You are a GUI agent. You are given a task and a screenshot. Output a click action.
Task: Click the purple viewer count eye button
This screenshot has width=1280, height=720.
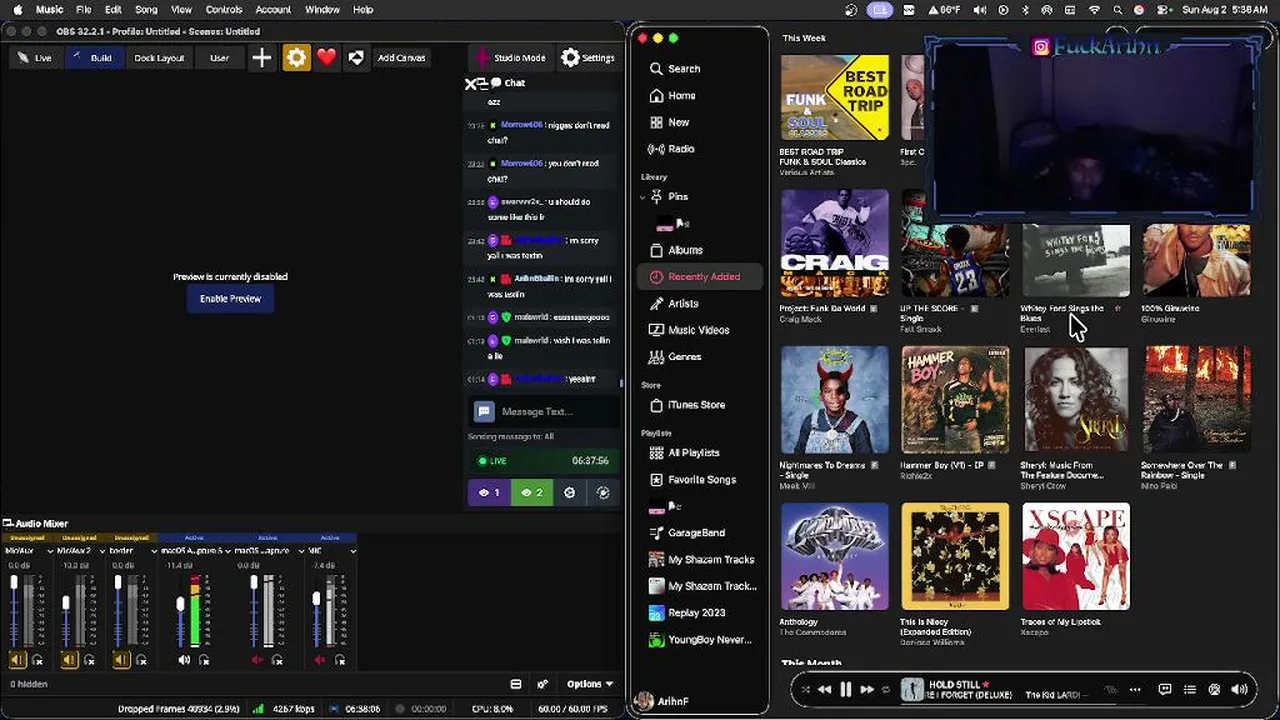pos(489,492)
